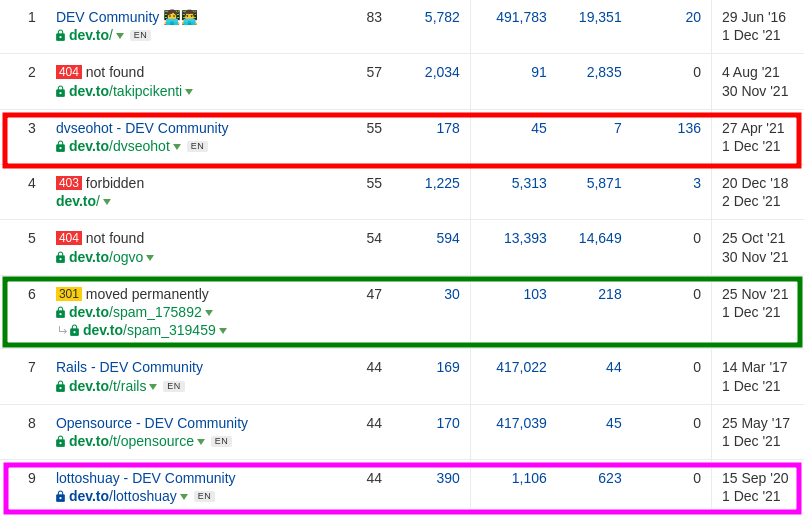Image resolution: width=804 pixels, height=515 pixels.
Task: Open the Opensource - DEV Community link
Action: coord(152,423)
